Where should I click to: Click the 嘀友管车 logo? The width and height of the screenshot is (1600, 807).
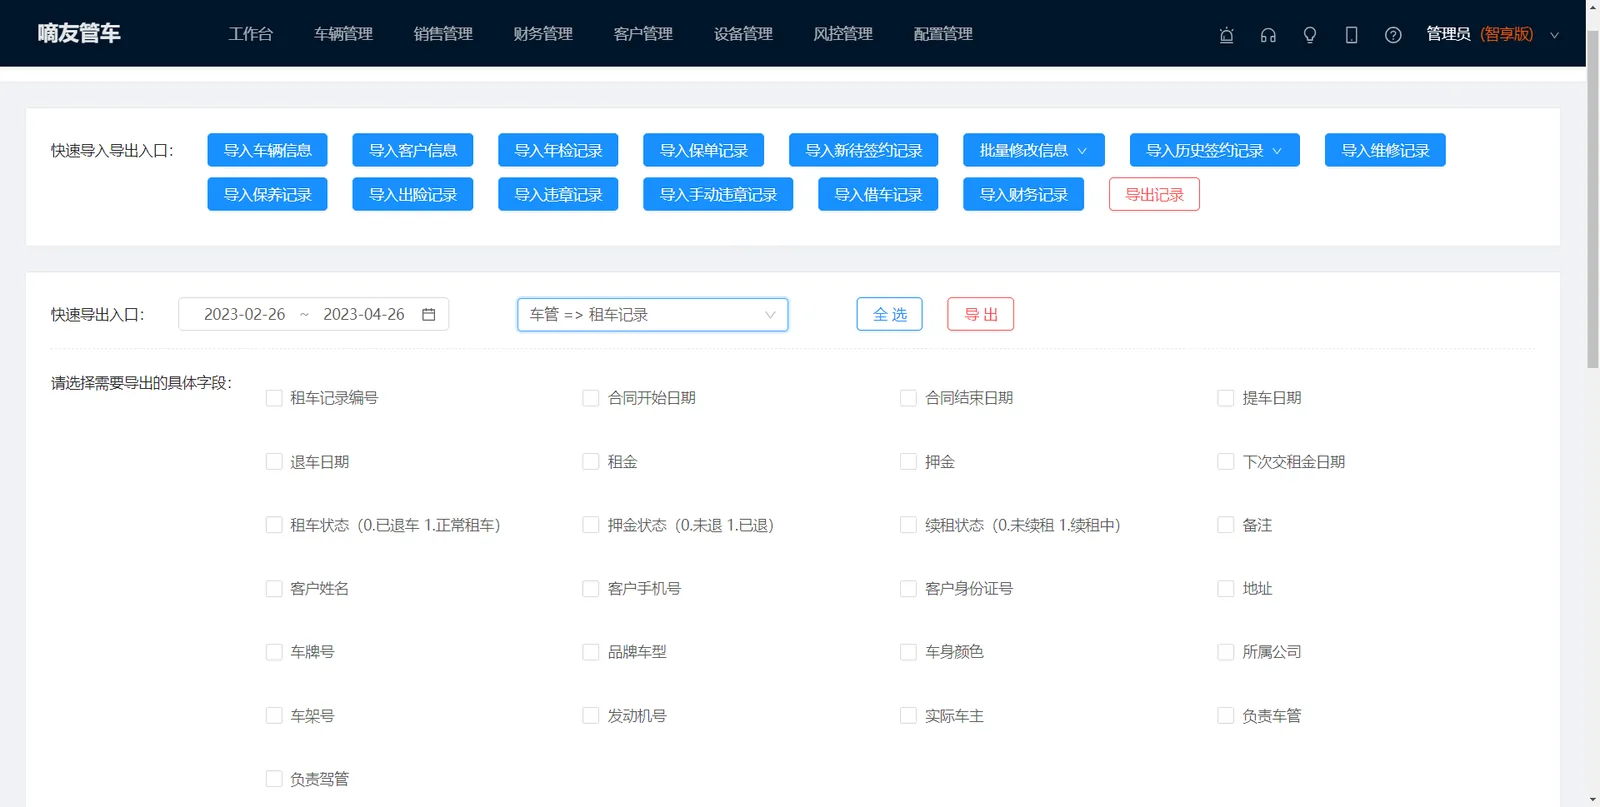click(79, 33)
